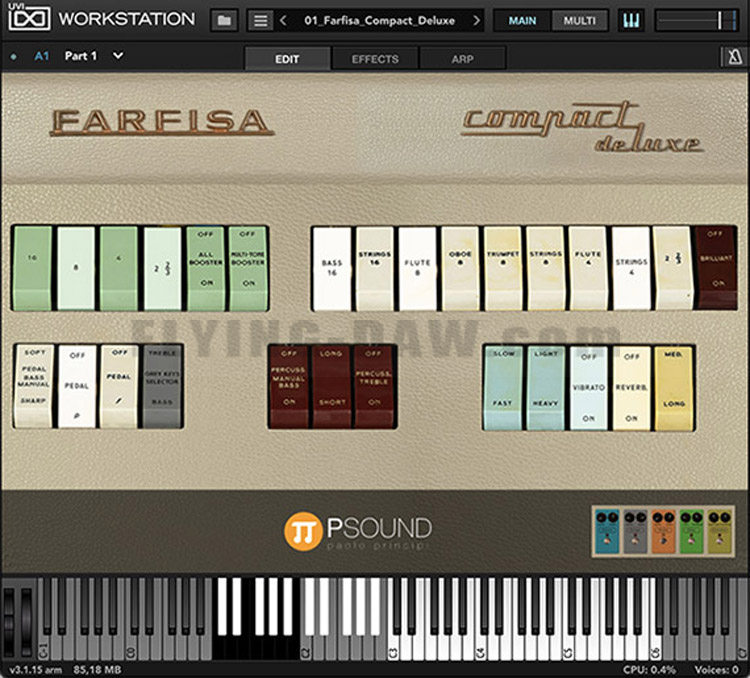Viewport: 750px width, 678px height.
Task: Adjust the master volume slider
Action: click(x=695, y=21)
